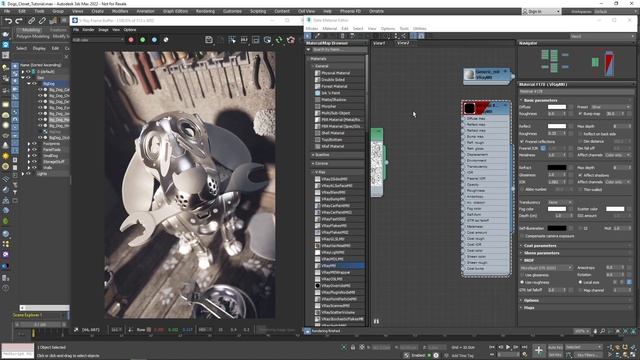
Task: Open RGB color channel dropdown in frame buffer
Action: (x=98, y=40)
